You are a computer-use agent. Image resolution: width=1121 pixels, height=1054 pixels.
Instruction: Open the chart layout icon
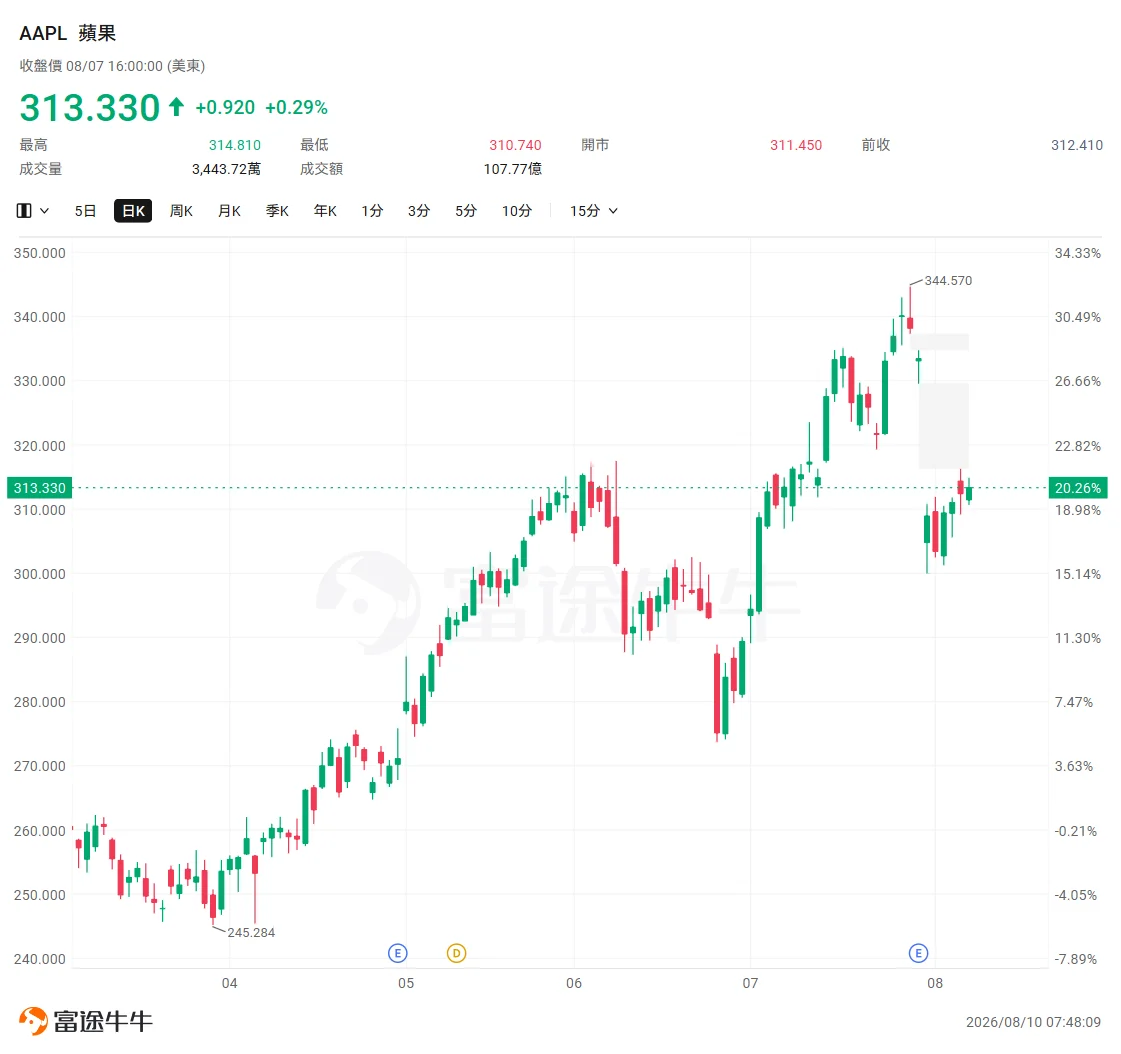(x=24, y=211)
